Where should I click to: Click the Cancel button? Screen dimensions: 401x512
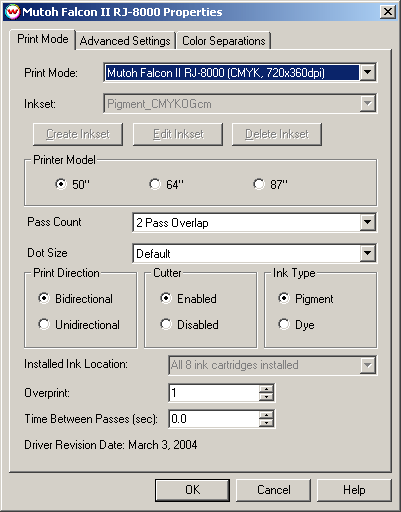tap(273, 490)
